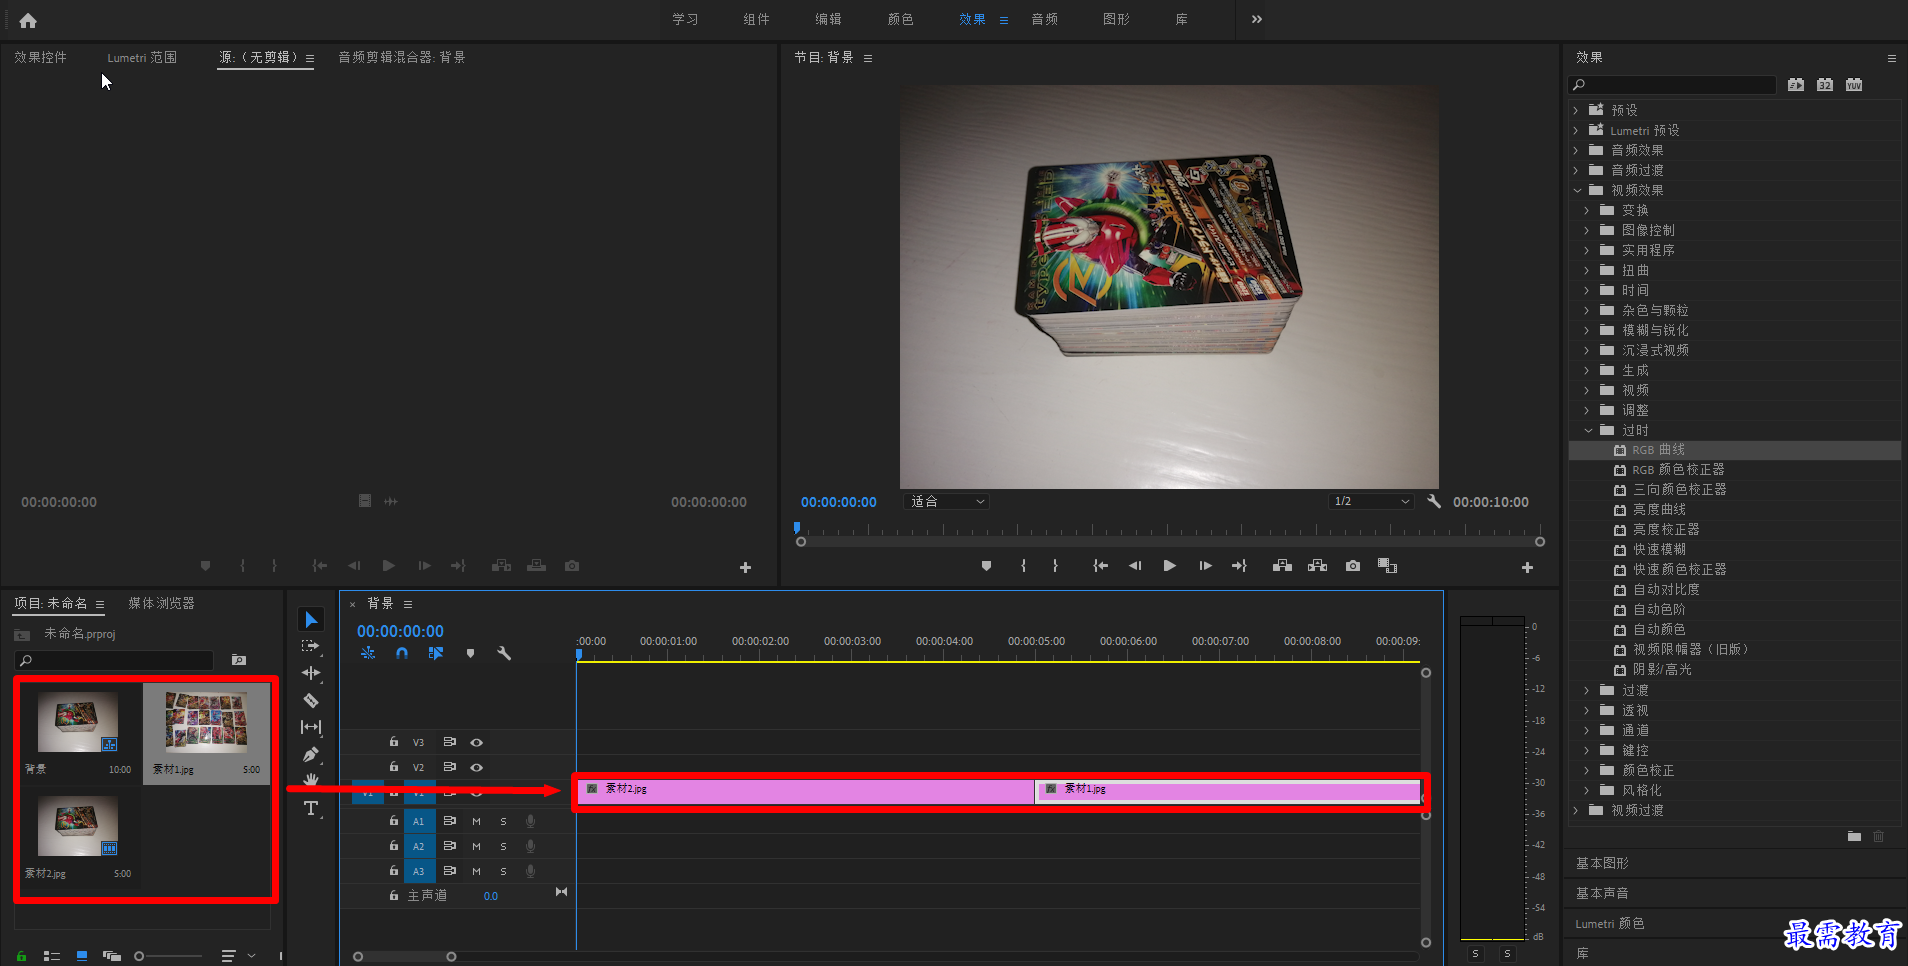Switch to 学习 workspace
This screenshot has width=1908, height=966.
pyautogui.click(x=685, y=19)
